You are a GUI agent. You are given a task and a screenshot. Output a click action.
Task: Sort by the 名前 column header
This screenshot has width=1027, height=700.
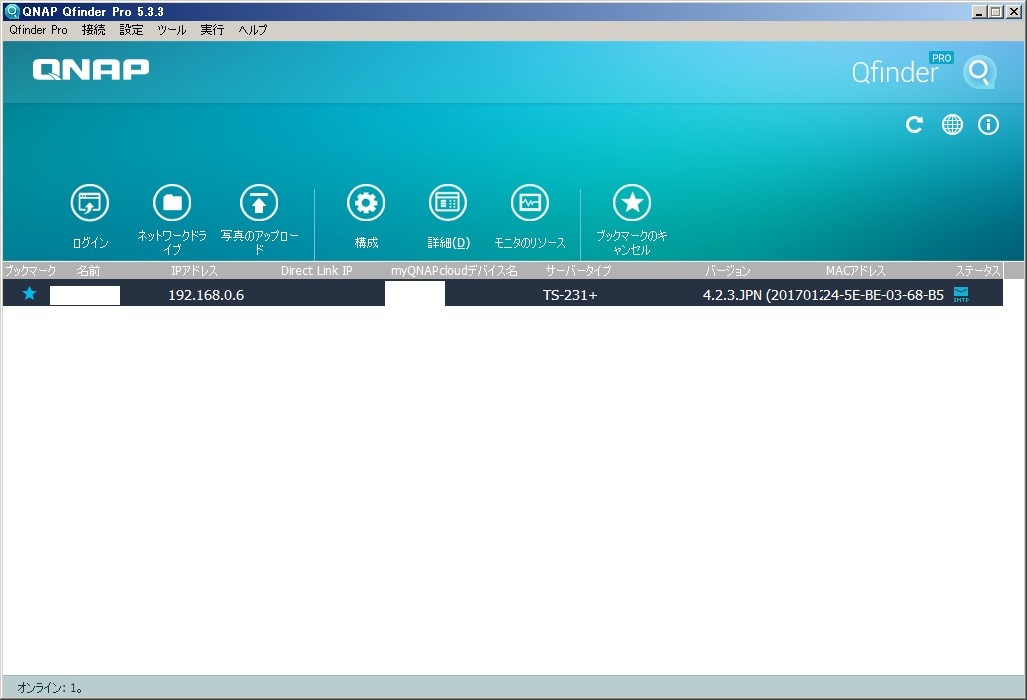(x=88, y=270)
